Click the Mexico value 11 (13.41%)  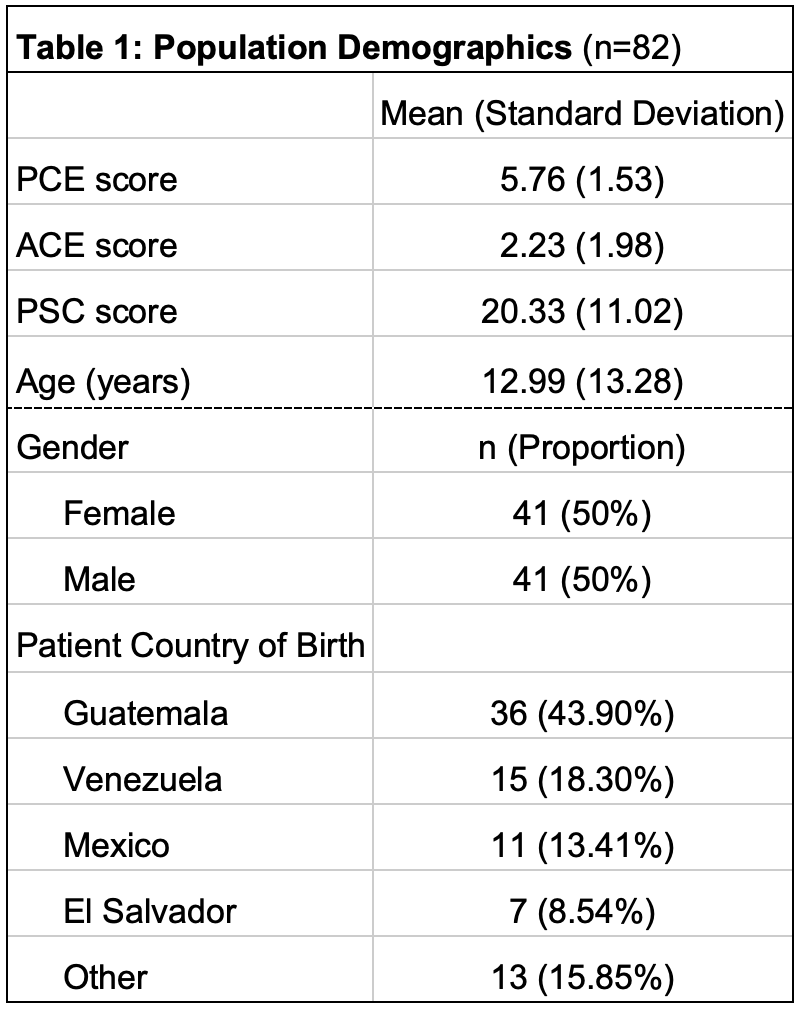click(583, 845)
